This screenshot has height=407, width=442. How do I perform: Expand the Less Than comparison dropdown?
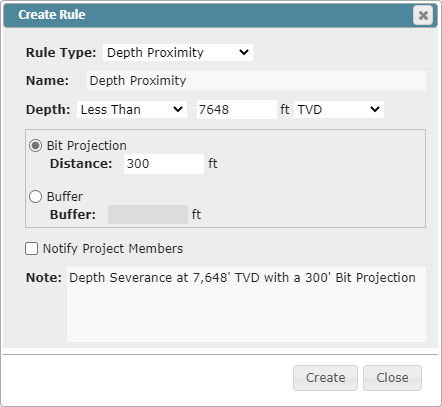point(132,109)
